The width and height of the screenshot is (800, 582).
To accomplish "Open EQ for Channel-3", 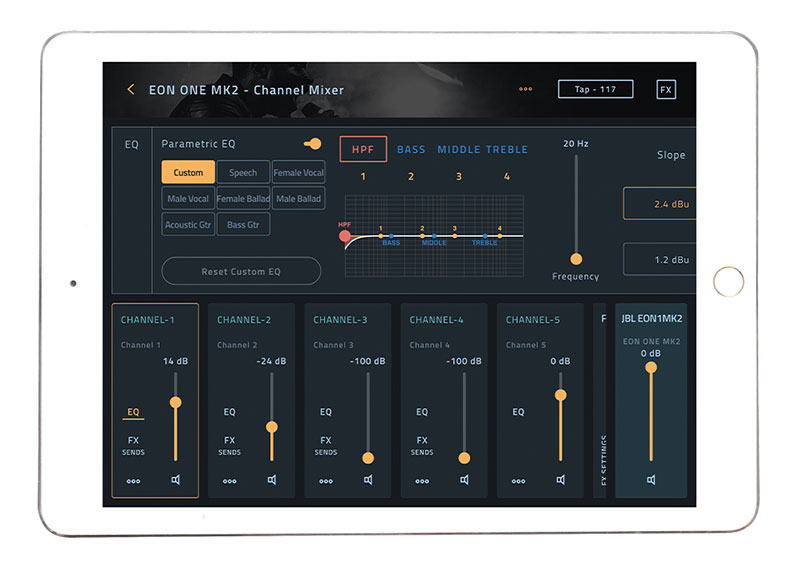I will [326, 412].
